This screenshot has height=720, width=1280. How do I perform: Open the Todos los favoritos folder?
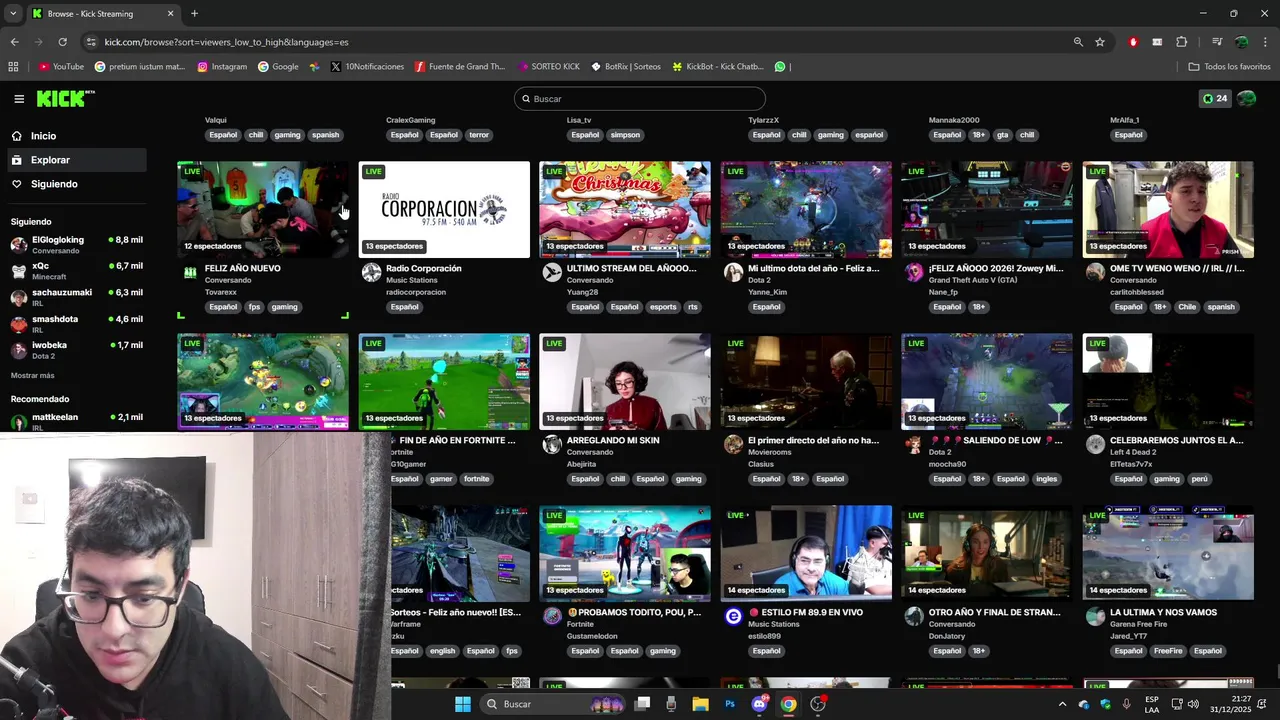click(1229, 67)
